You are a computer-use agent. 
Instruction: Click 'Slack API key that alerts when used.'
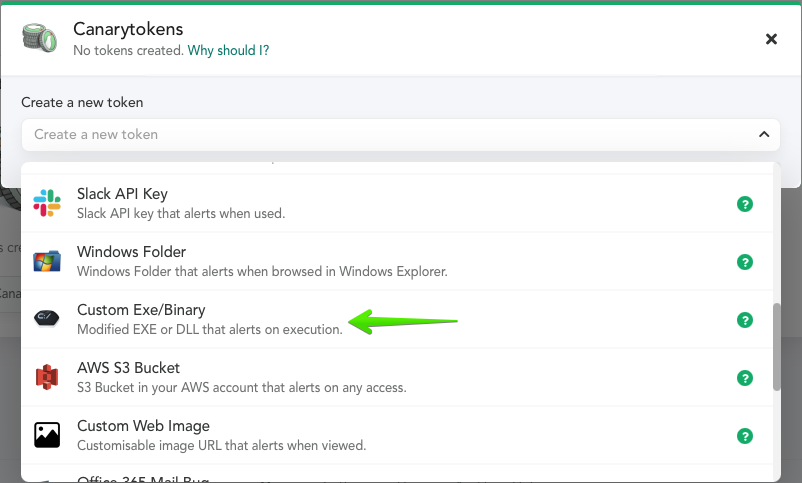[x=181, y=213]
